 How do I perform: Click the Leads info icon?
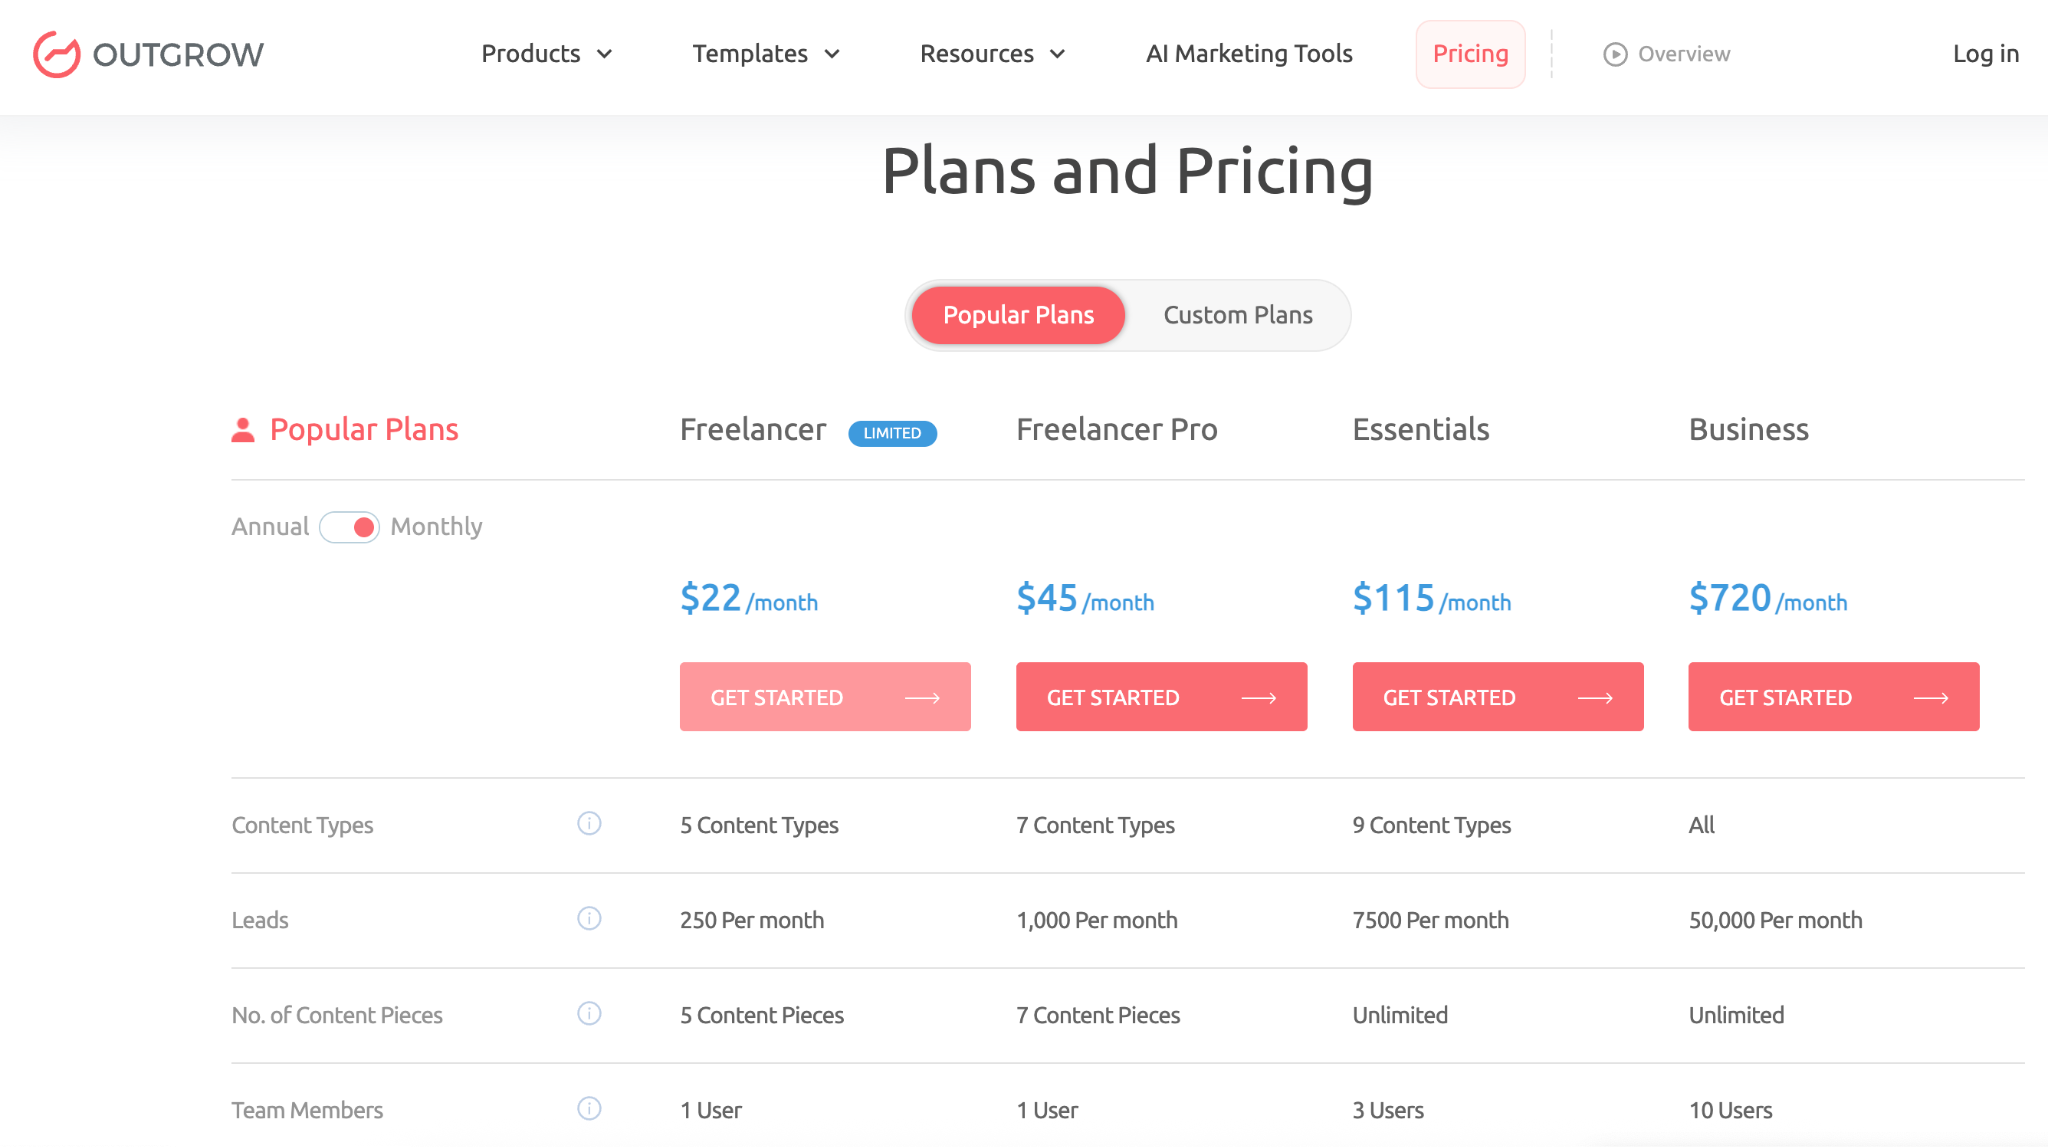click(589, 918)
